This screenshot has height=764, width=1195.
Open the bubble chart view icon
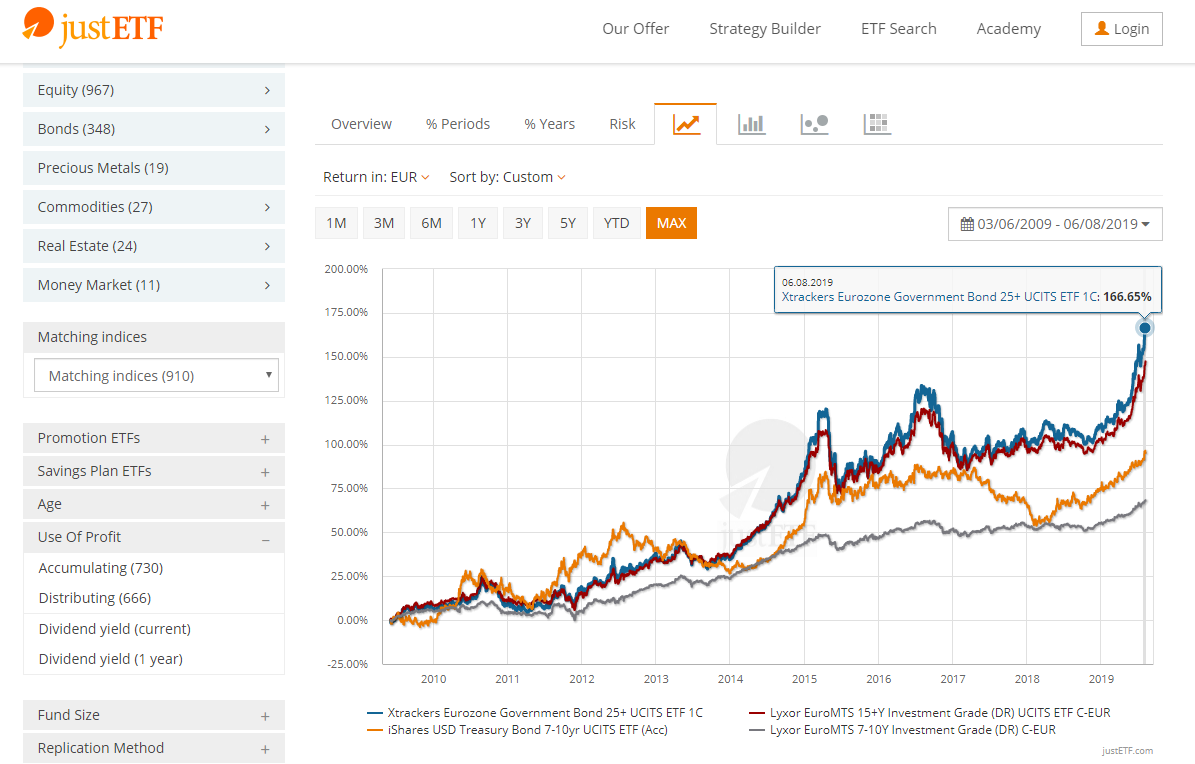point(814,124)
